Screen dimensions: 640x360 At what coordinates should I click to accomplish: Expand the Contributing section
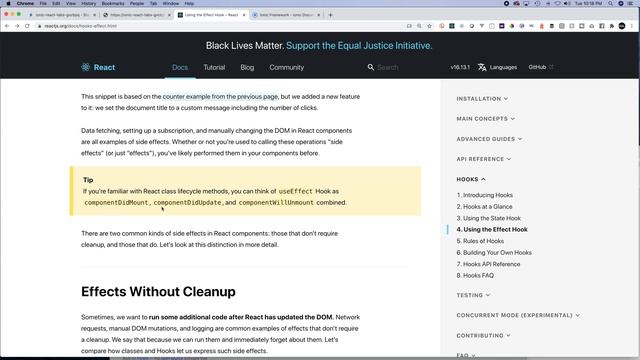click(x=483, y=336)
